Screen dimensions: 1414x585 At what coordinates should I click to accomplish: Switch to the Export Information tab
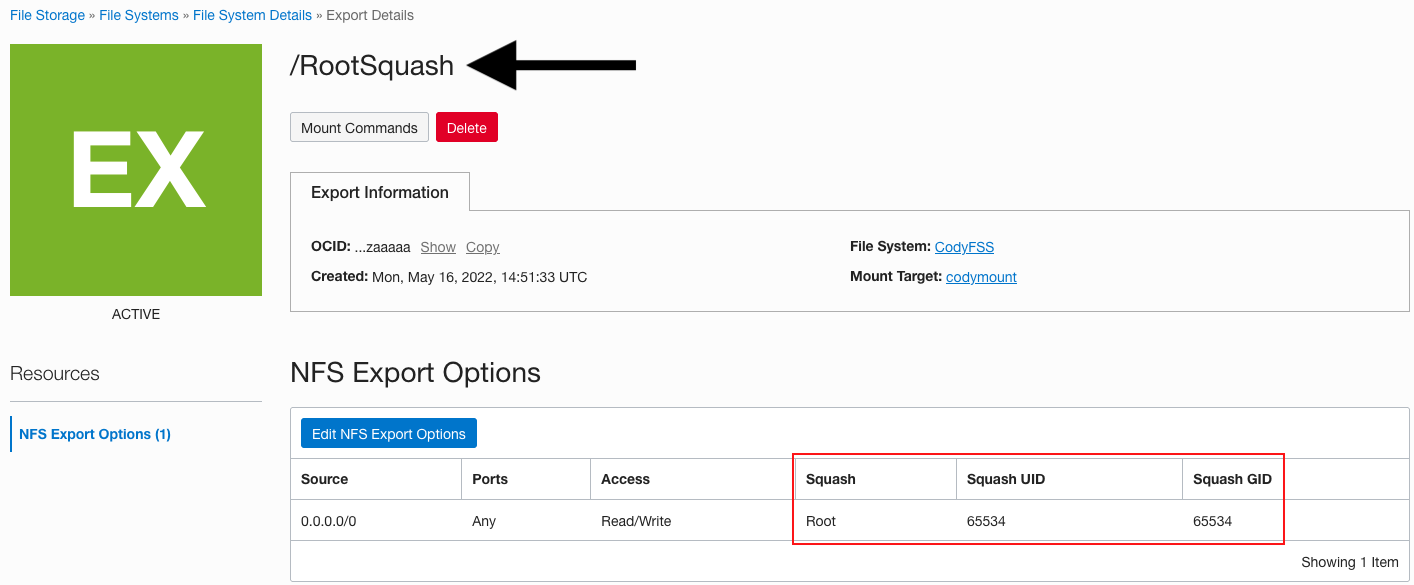pyautogui.click(x=380, y=192)
